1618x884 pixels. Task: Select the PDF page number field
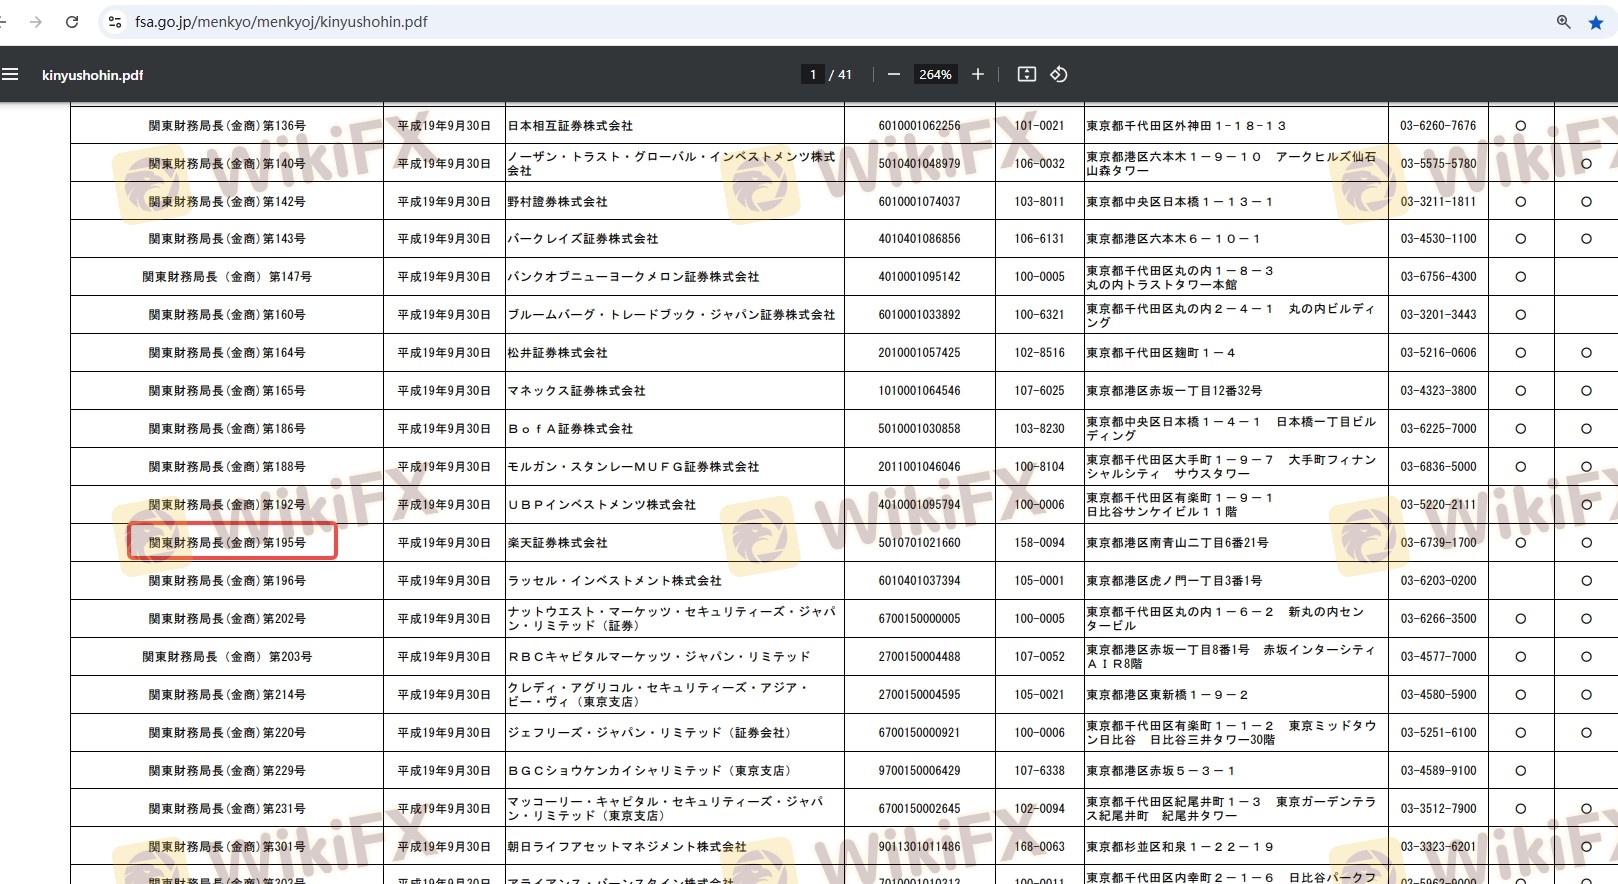click(x=813, y=74)
